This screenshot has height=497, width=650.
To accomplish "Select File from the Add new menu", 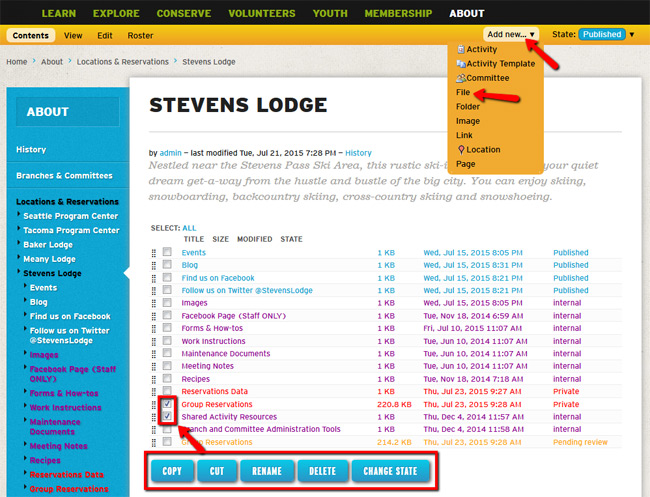I will pyautogui.click(x=463, y=92).
